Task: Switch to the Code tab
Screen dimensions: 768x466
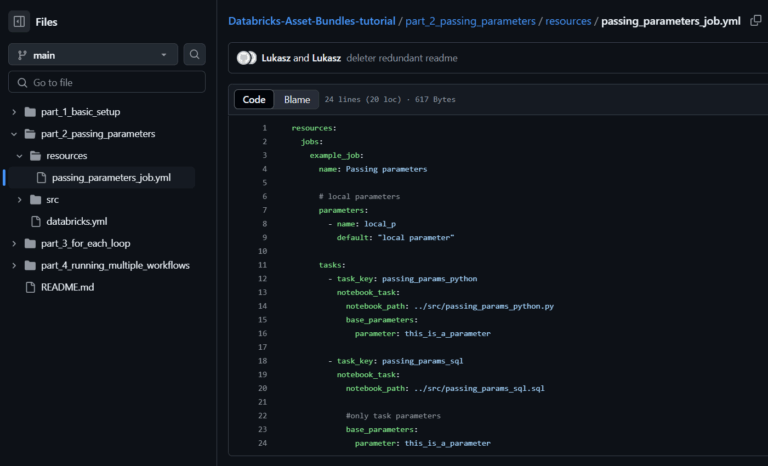Action: click(x=254, y=99)
